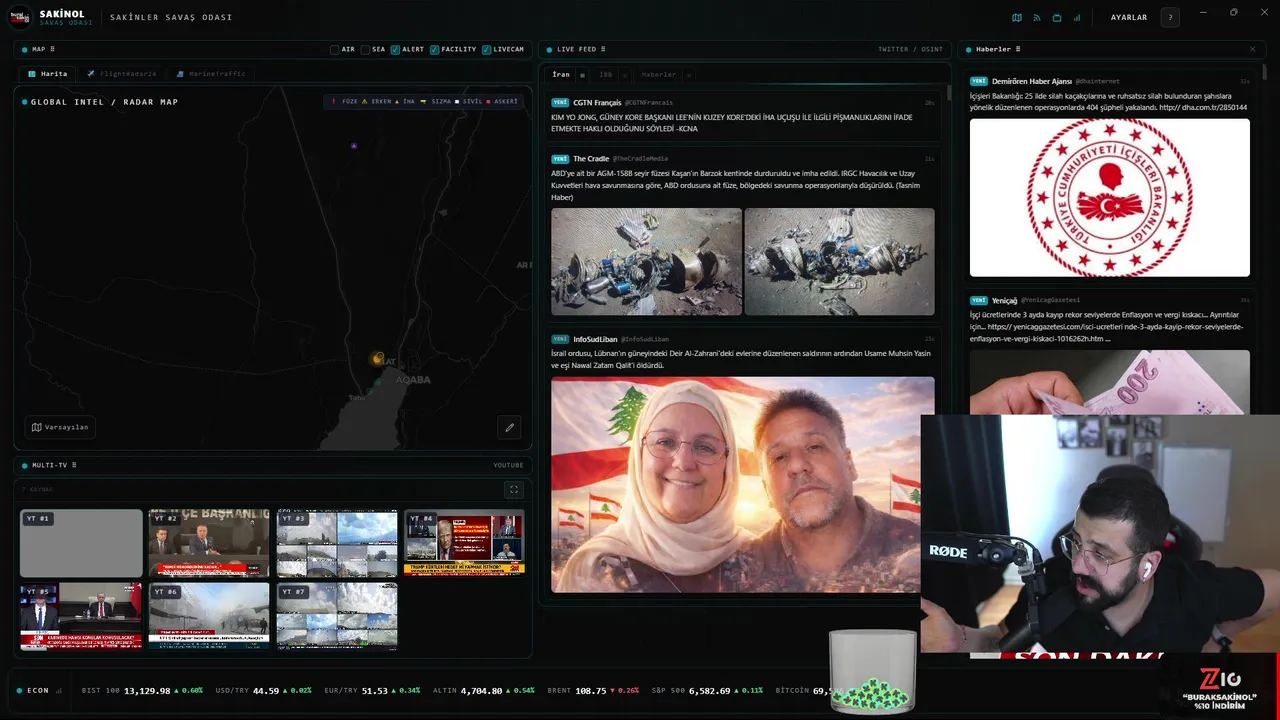The height and width of the screenshot is (720, 1280).
Task: Open Demirören Haber Ajansı author name
Action: 1032,81
